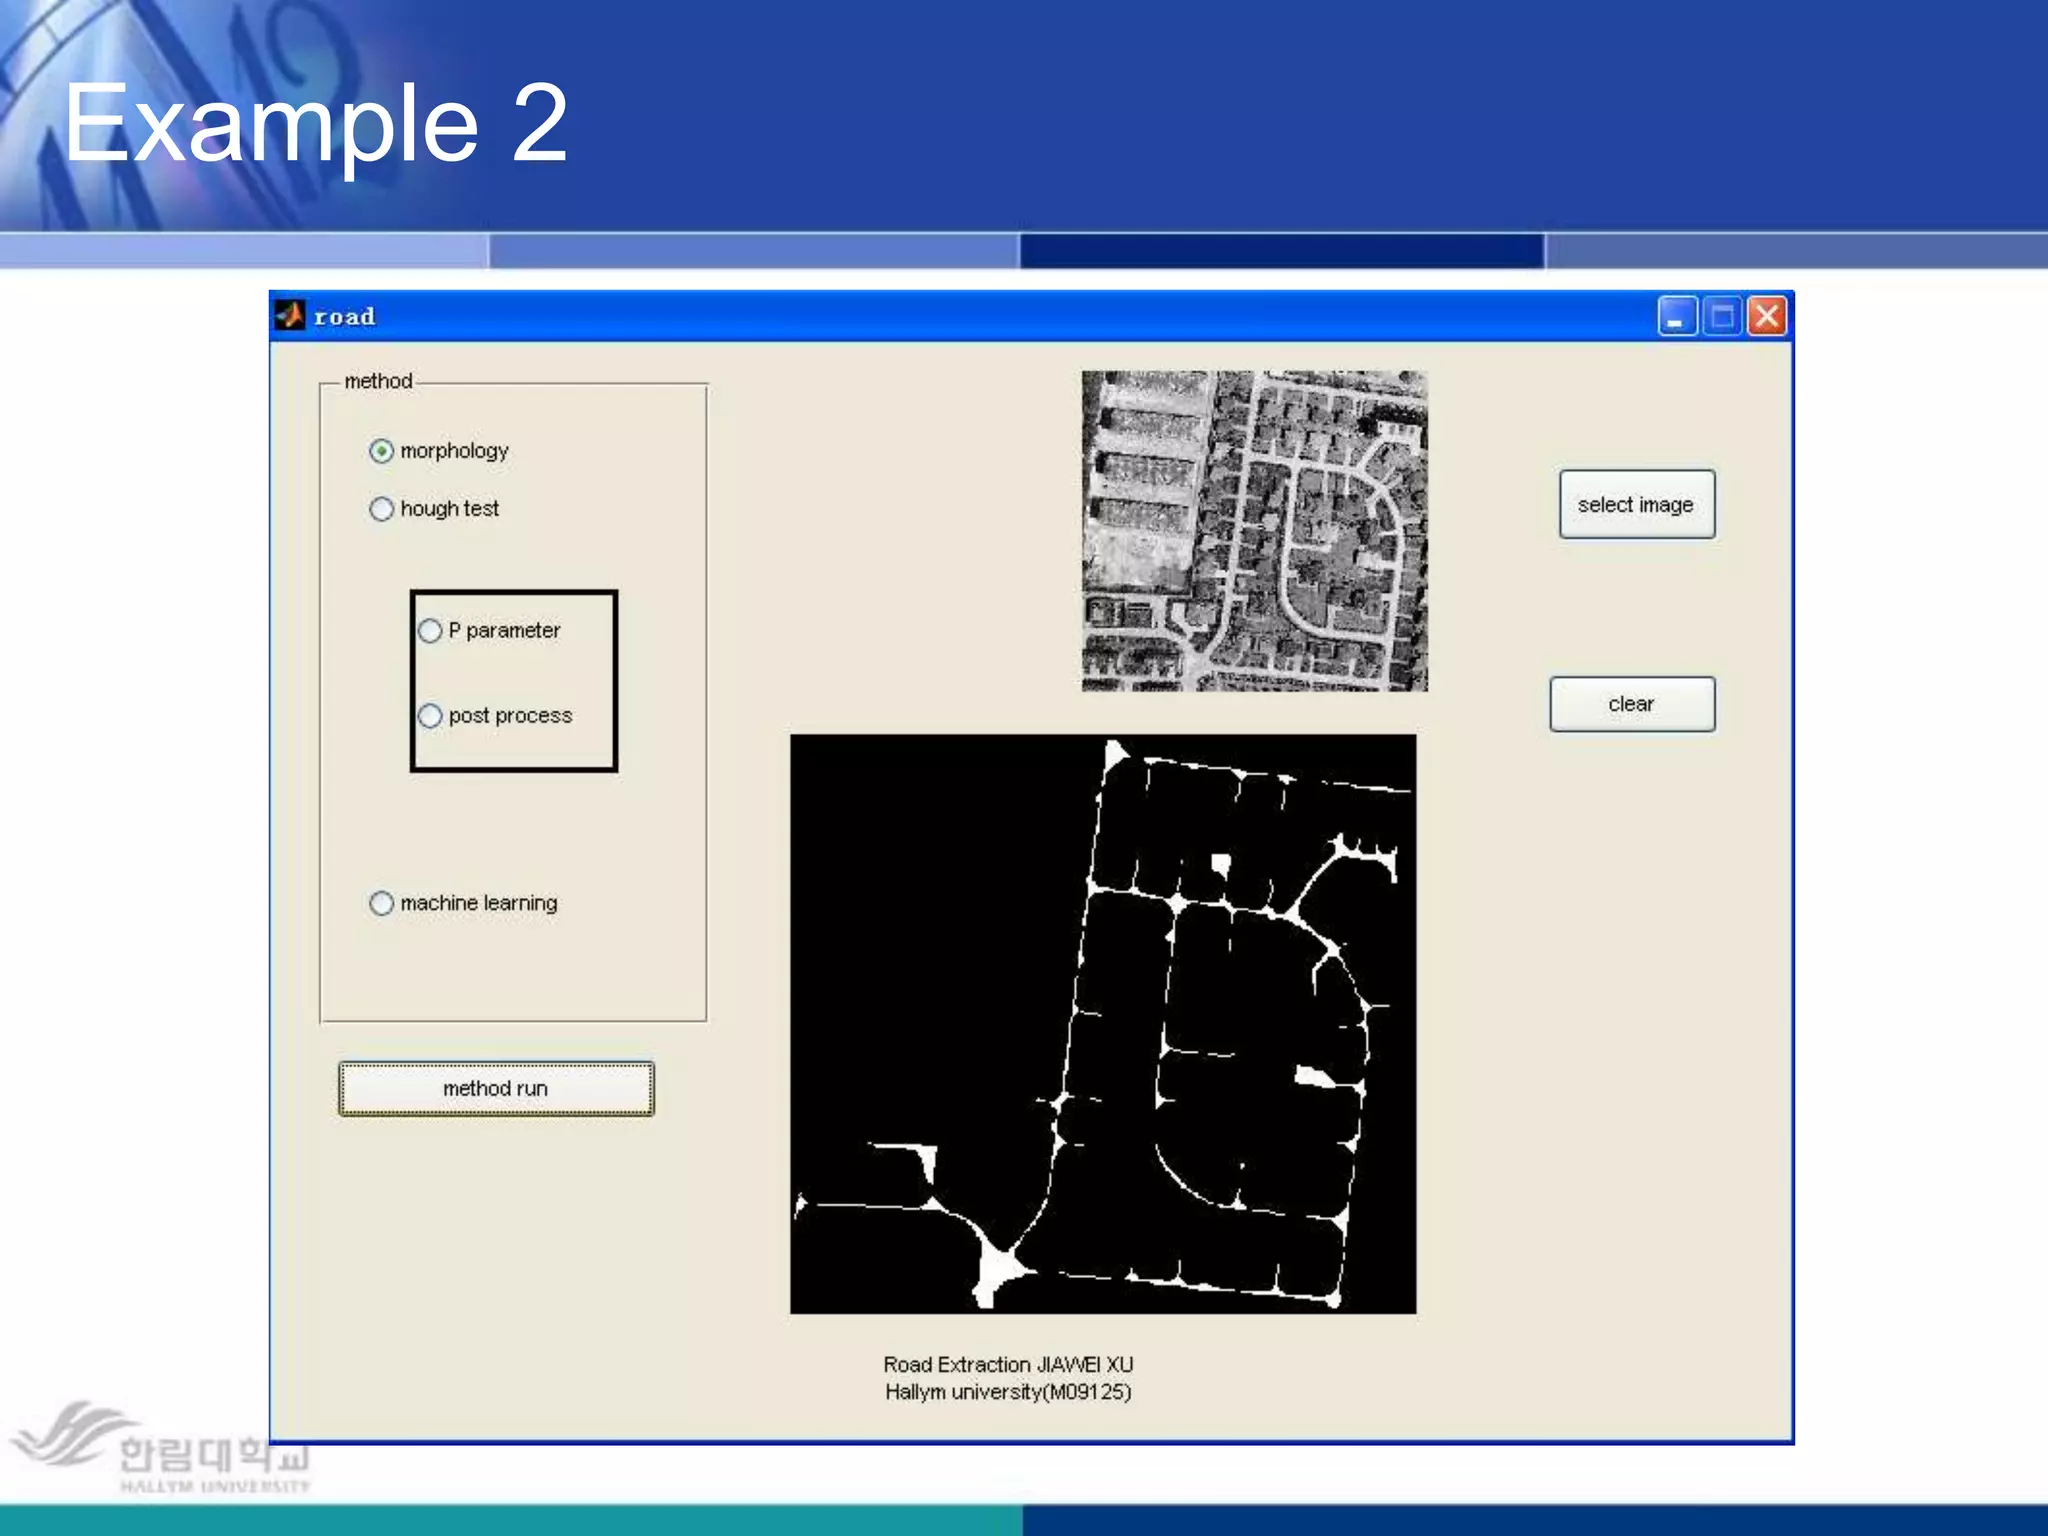
Task: Click the MATLAB icon in road title bar
Action: point(290,316)
